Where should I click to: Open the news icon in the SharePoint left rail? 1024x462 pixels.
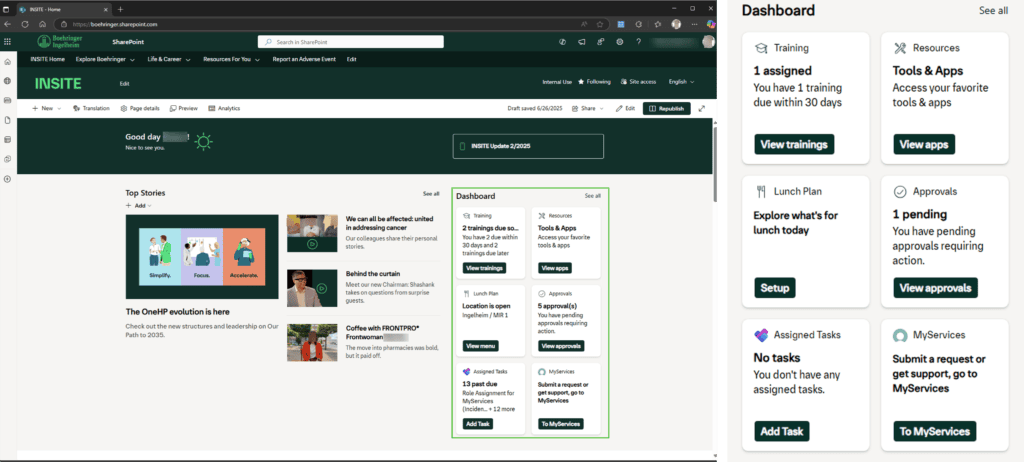point(7,101)
